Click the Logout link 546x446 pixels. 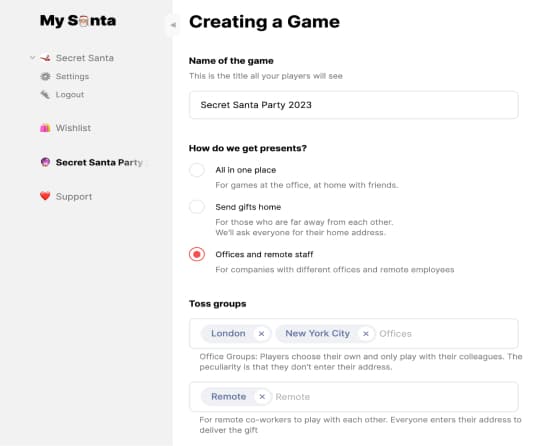coord(70,94)
